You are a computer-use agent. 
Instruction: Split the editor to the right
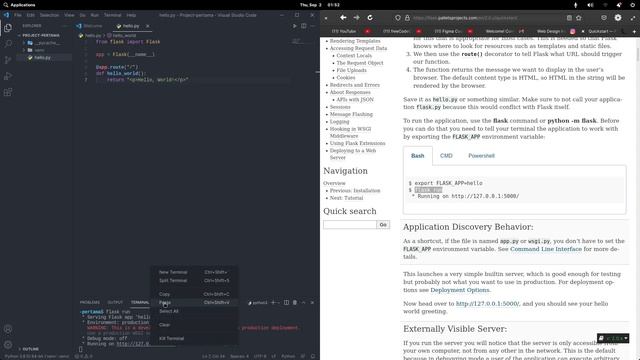point(304,26)
